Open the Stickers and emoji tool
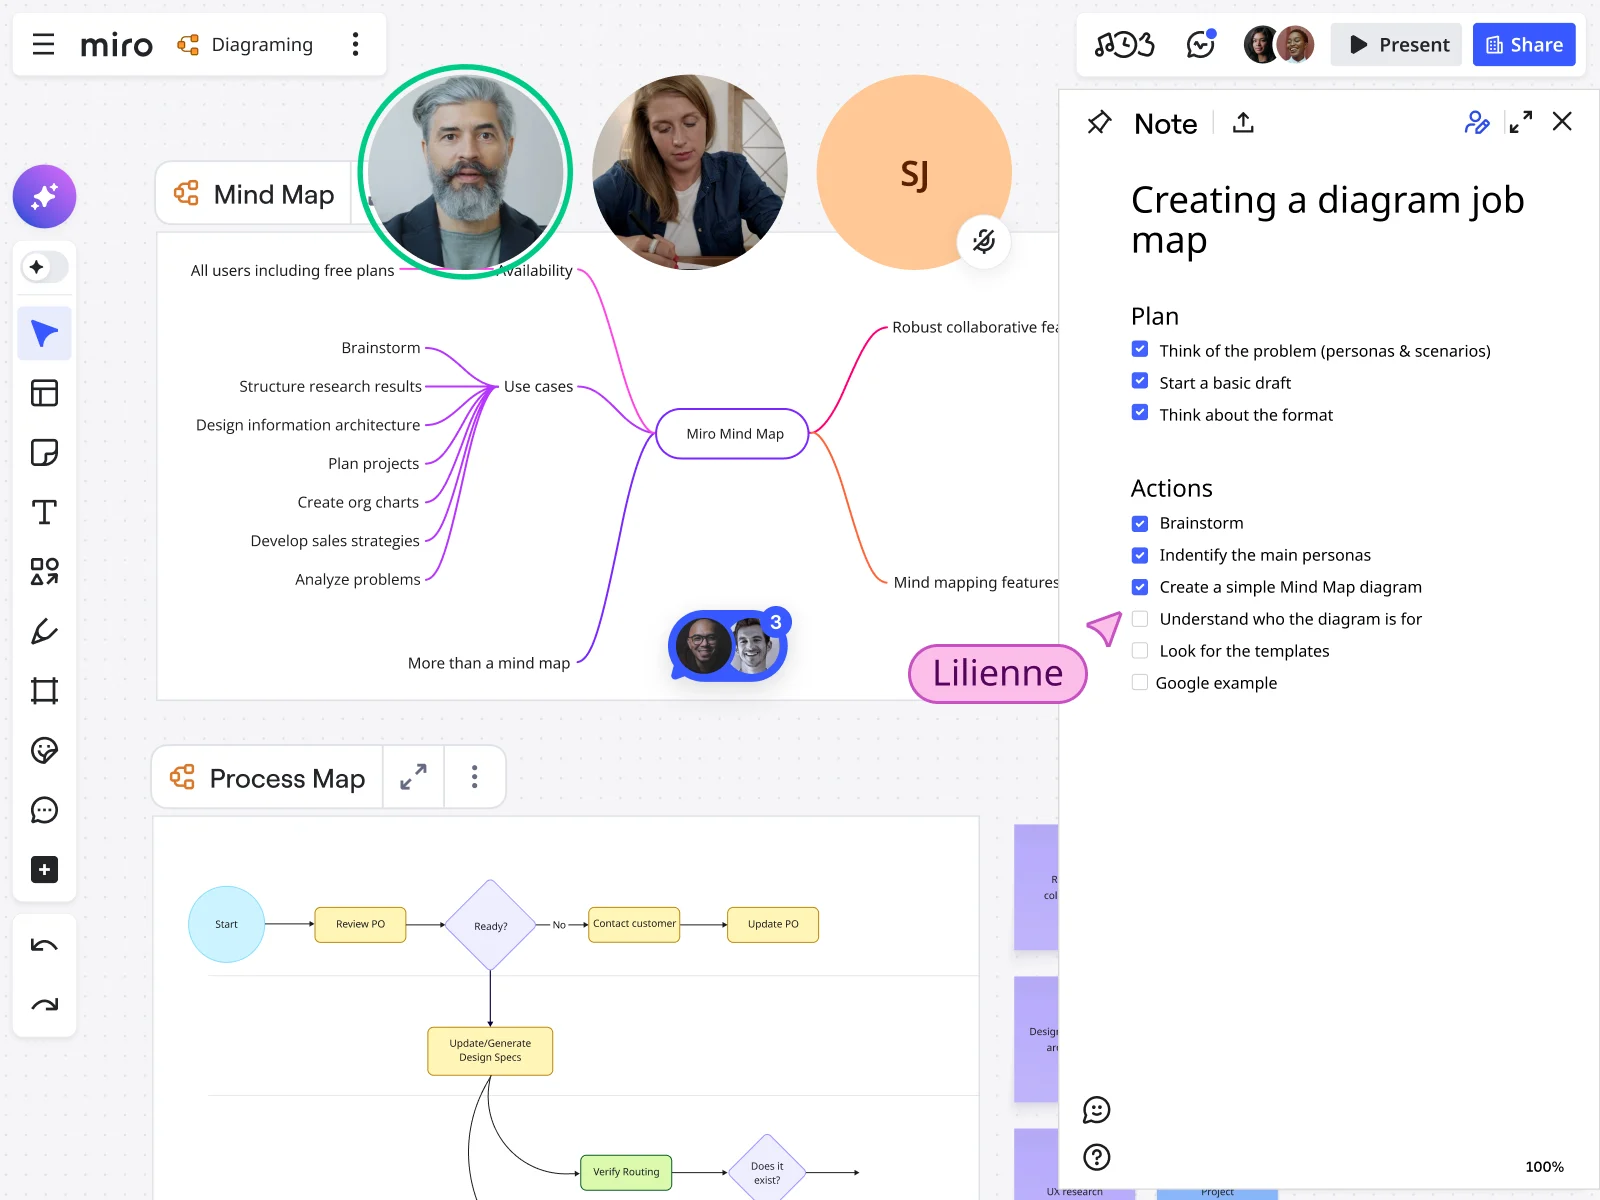The width and height of the screenshot is (1600, 1200). (44, 750)
